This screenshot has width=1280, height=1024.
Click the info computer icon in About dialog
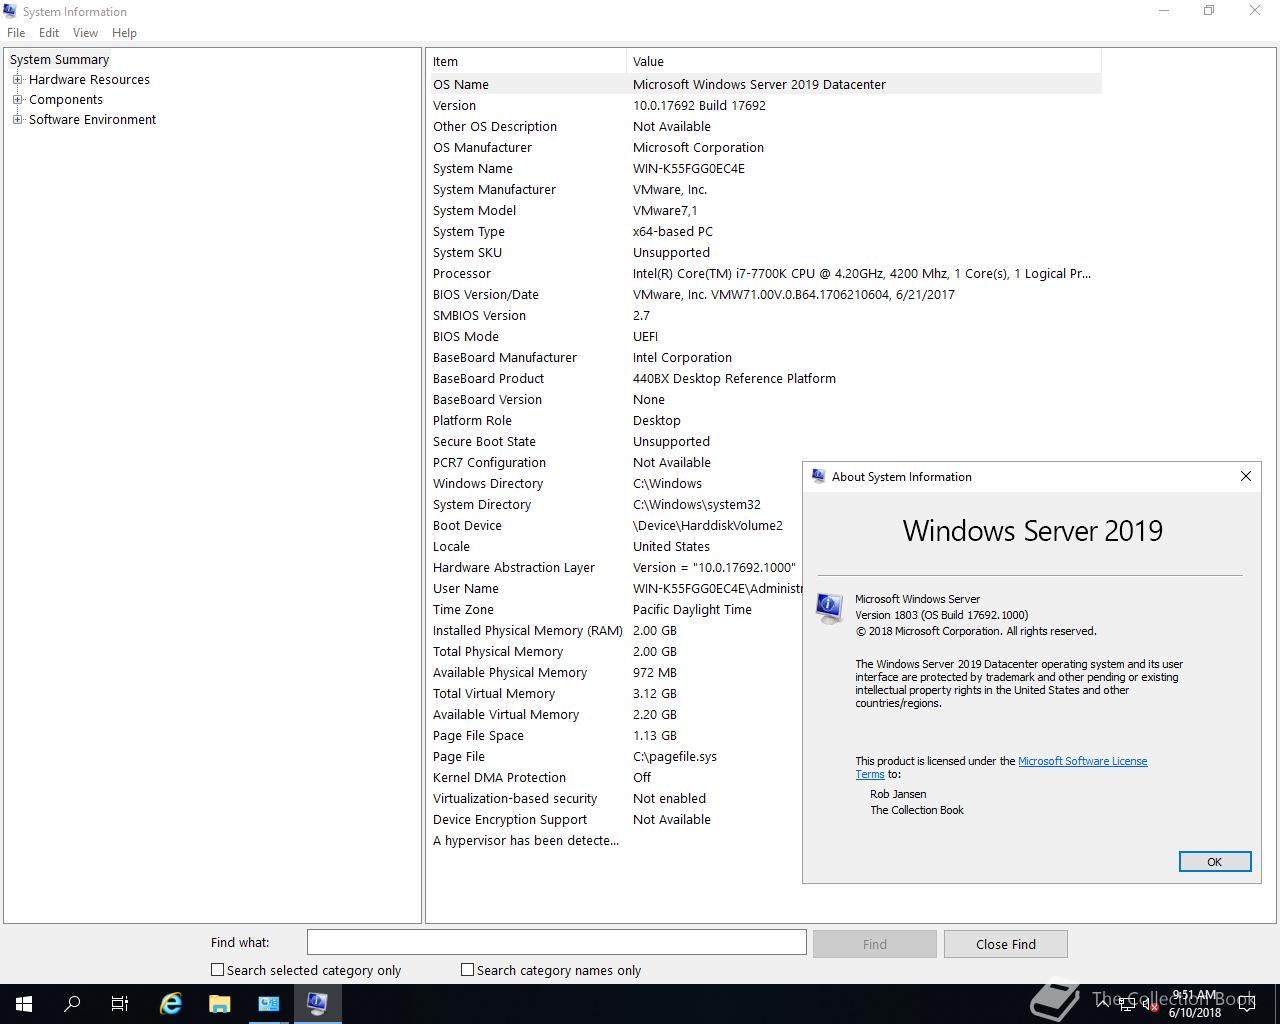tap(830, 608)
